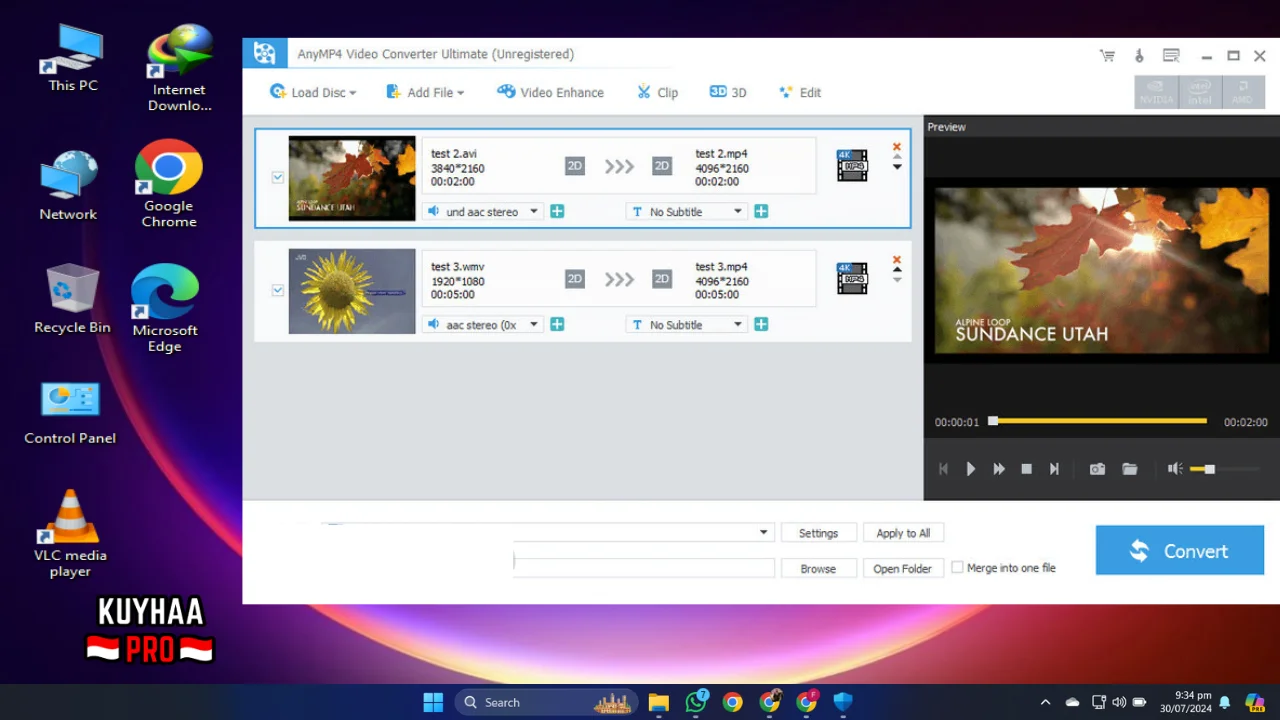
Task: Open the Clip tool
Action: point(658,92)
